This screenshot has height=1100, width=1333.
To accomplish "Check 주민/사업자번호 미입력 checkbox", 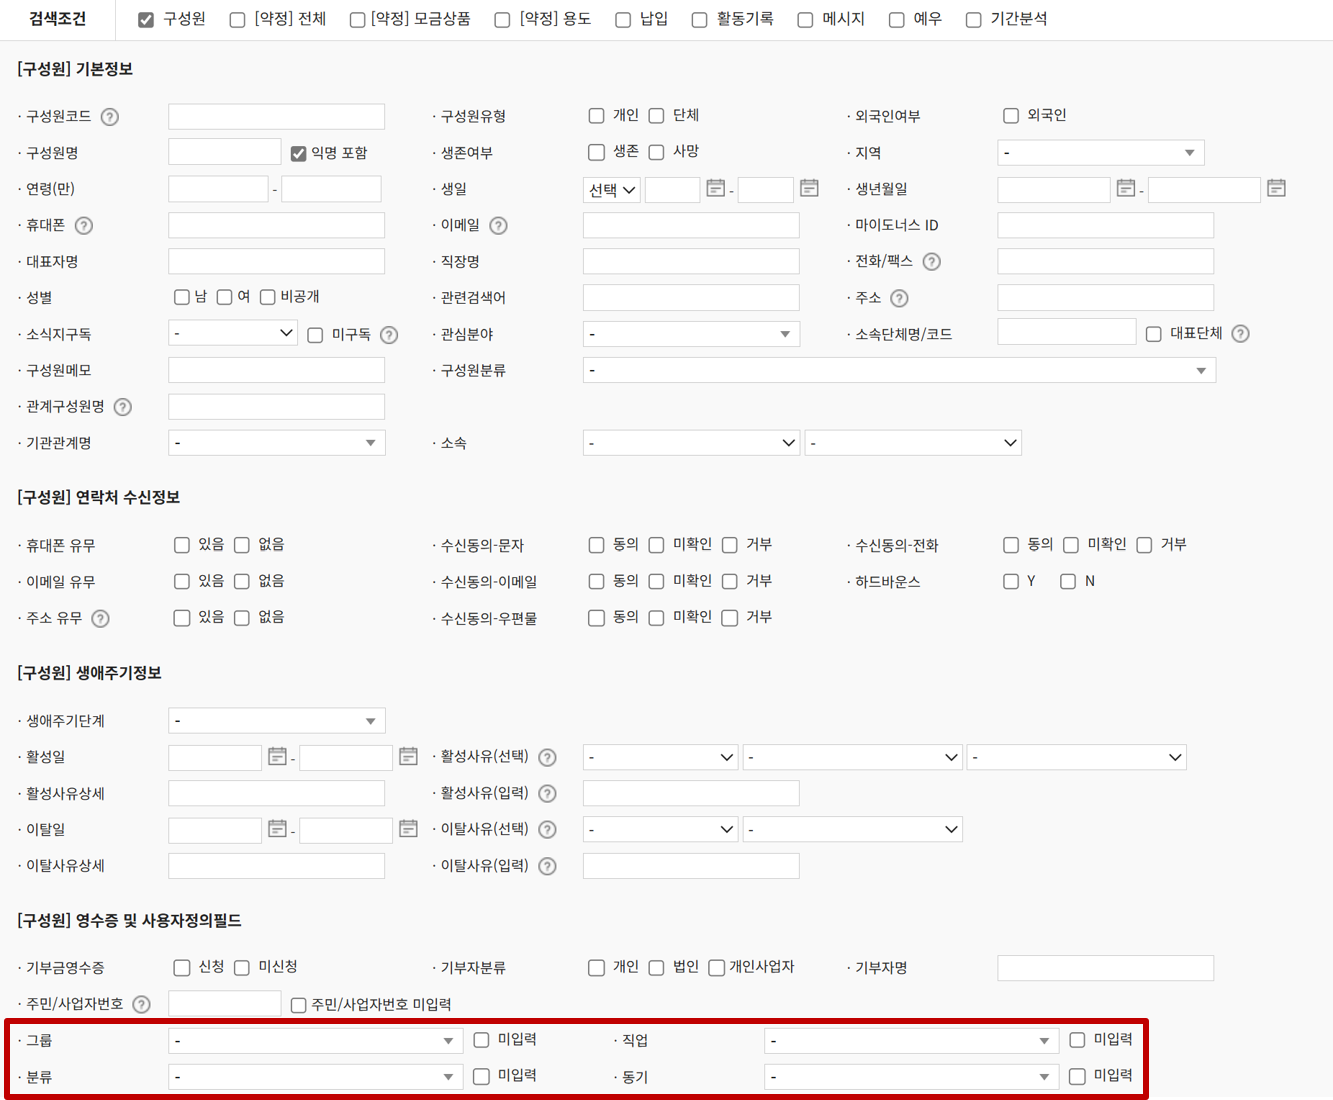I will pyautogui.click(x=298, y=1005).
